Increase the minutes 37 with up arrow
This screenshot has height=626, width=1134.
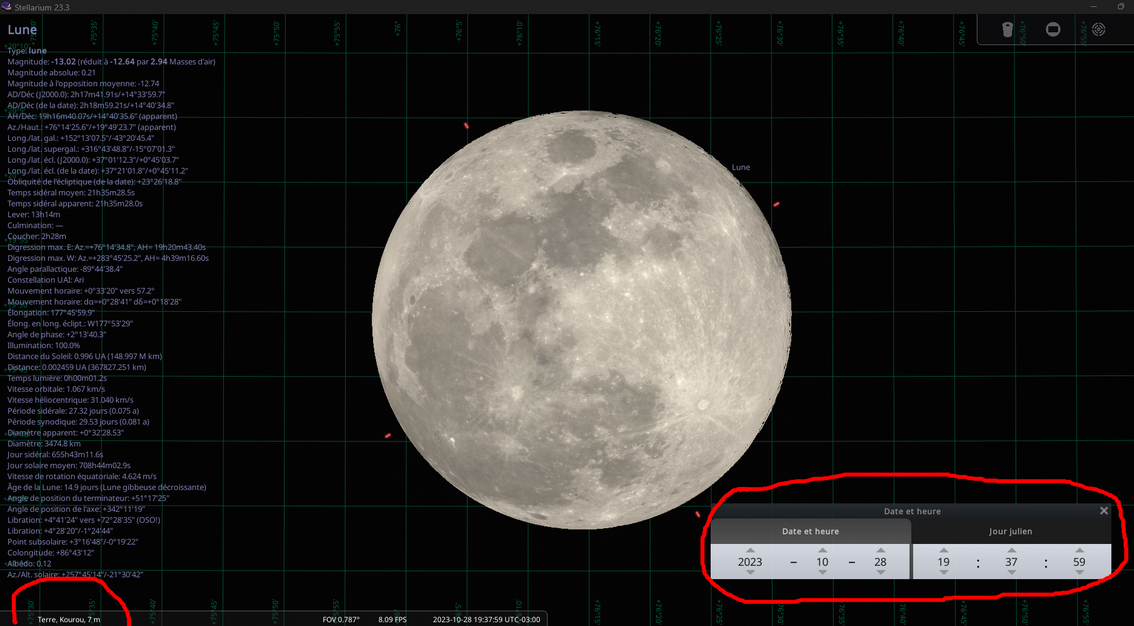1011,550
